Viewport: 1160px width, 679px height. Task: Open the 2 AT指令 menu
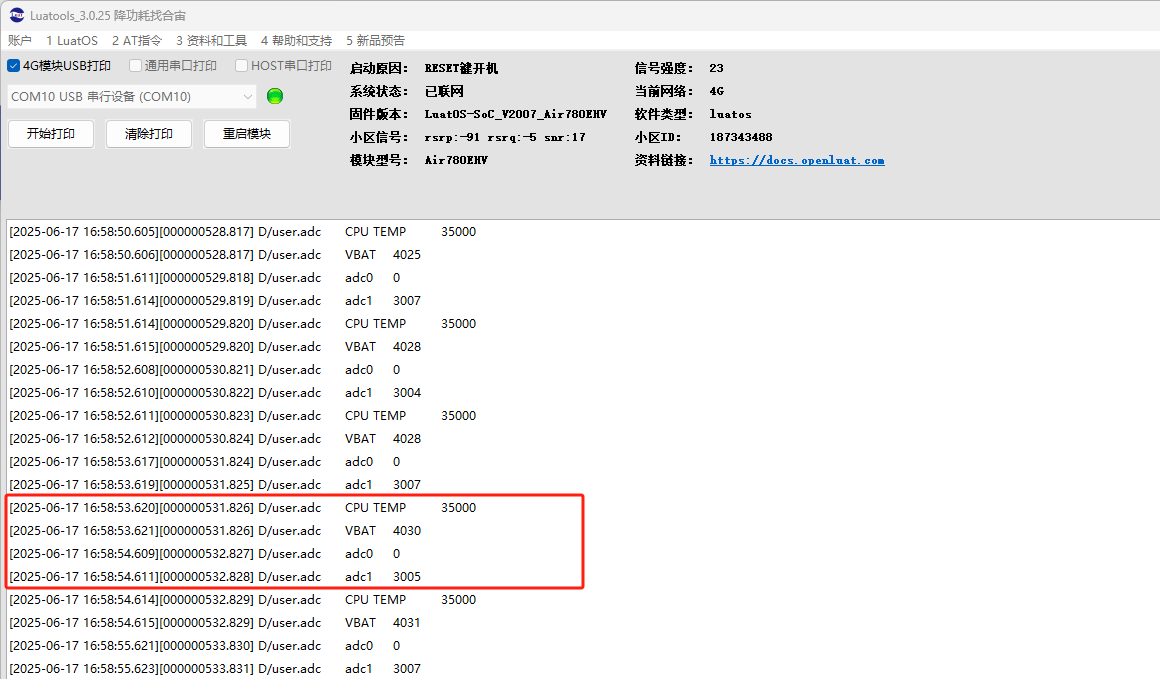pyautogui.click(x=136, y=40)
